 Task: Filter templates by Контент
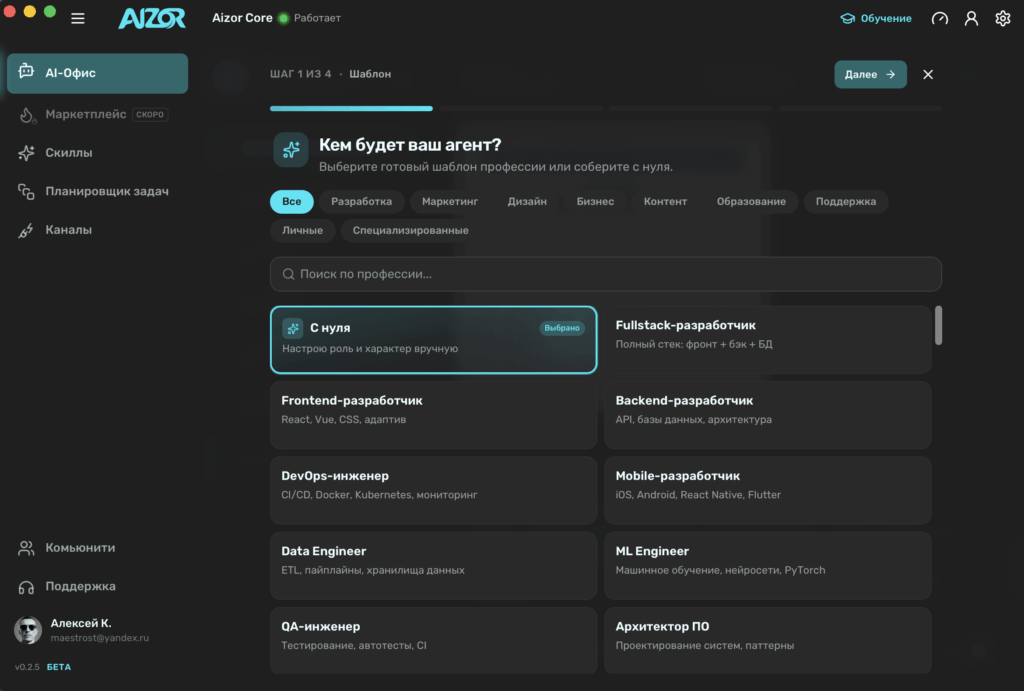[665, 201]
